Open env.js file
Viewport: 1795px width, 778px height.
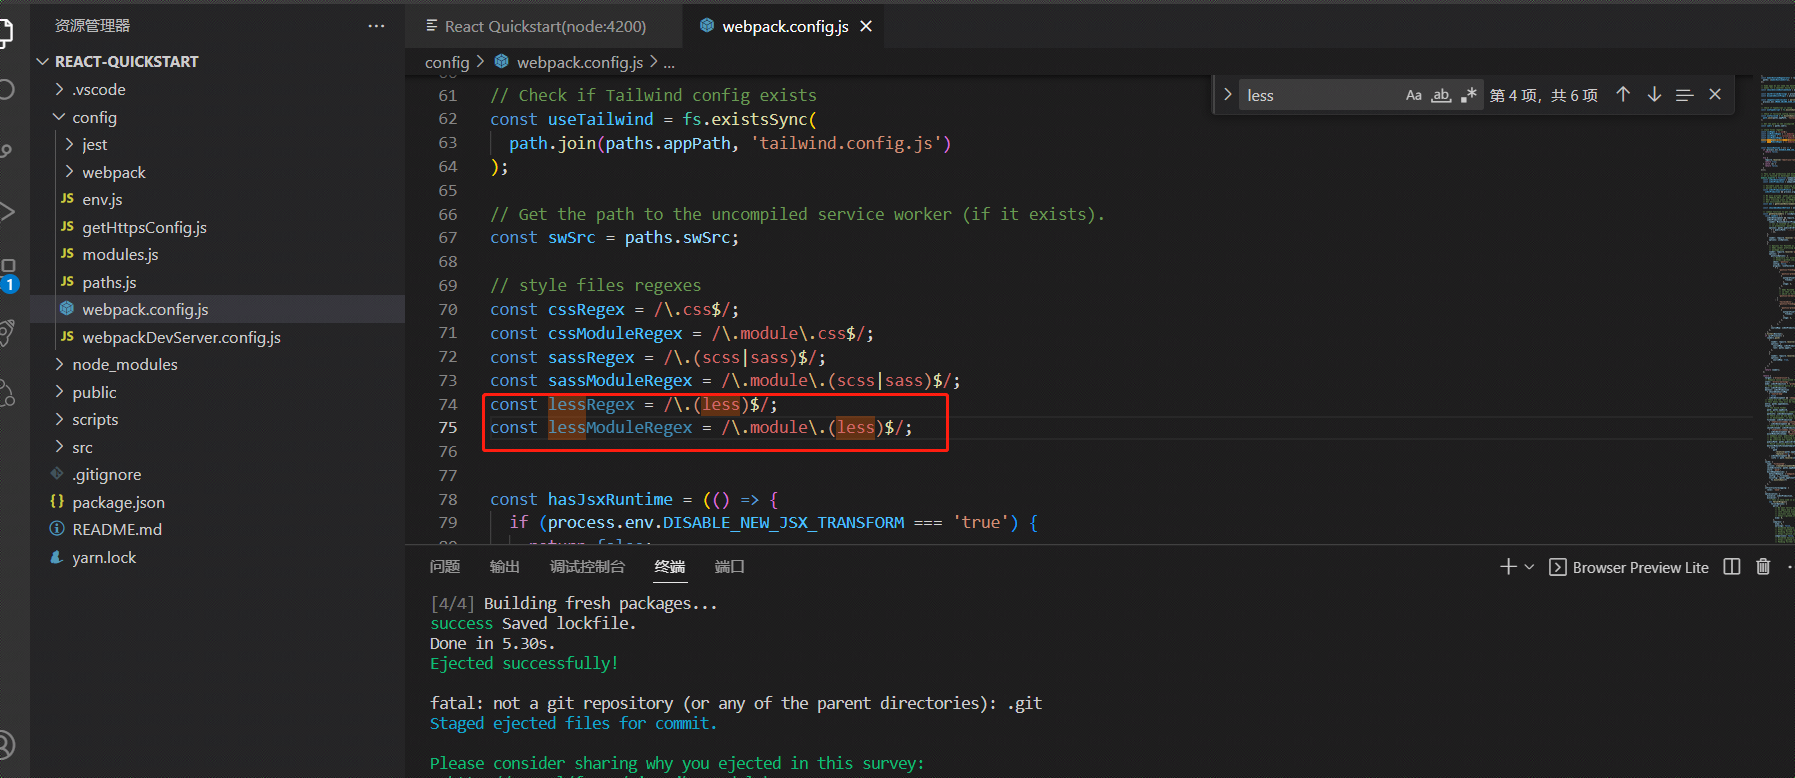point(217,199)
